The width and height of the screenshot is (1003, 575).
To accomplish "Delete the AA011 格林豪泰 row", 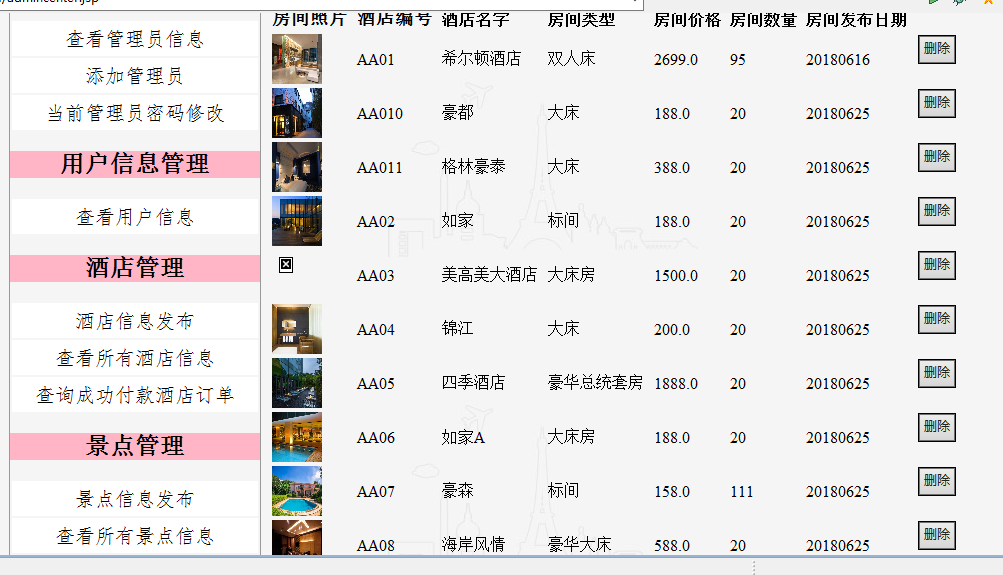I will [937, 157].
